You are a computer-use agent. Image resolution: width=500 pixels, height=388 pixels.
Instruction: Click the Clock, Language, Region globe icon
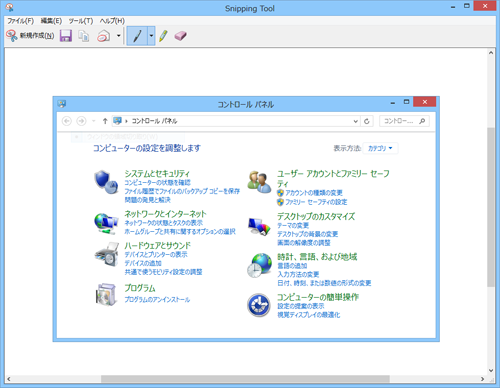pos(259,265)
